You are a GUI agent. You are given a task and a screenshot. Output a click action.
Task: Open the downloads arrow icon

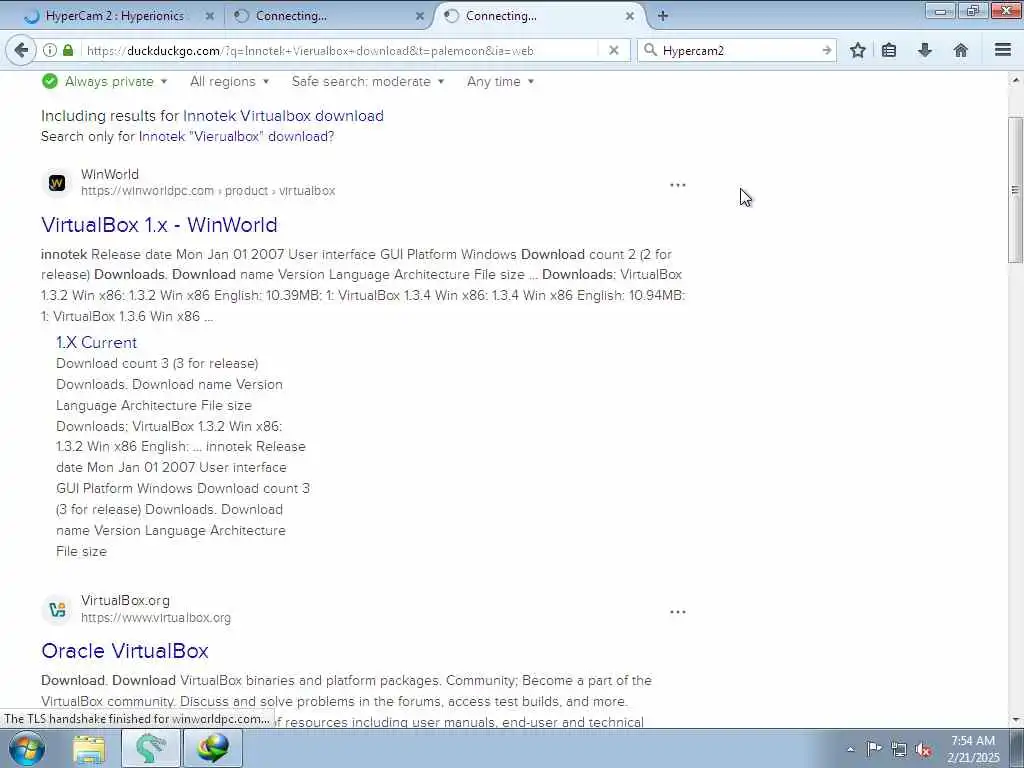pyautogui.click(x=925, y=50)
